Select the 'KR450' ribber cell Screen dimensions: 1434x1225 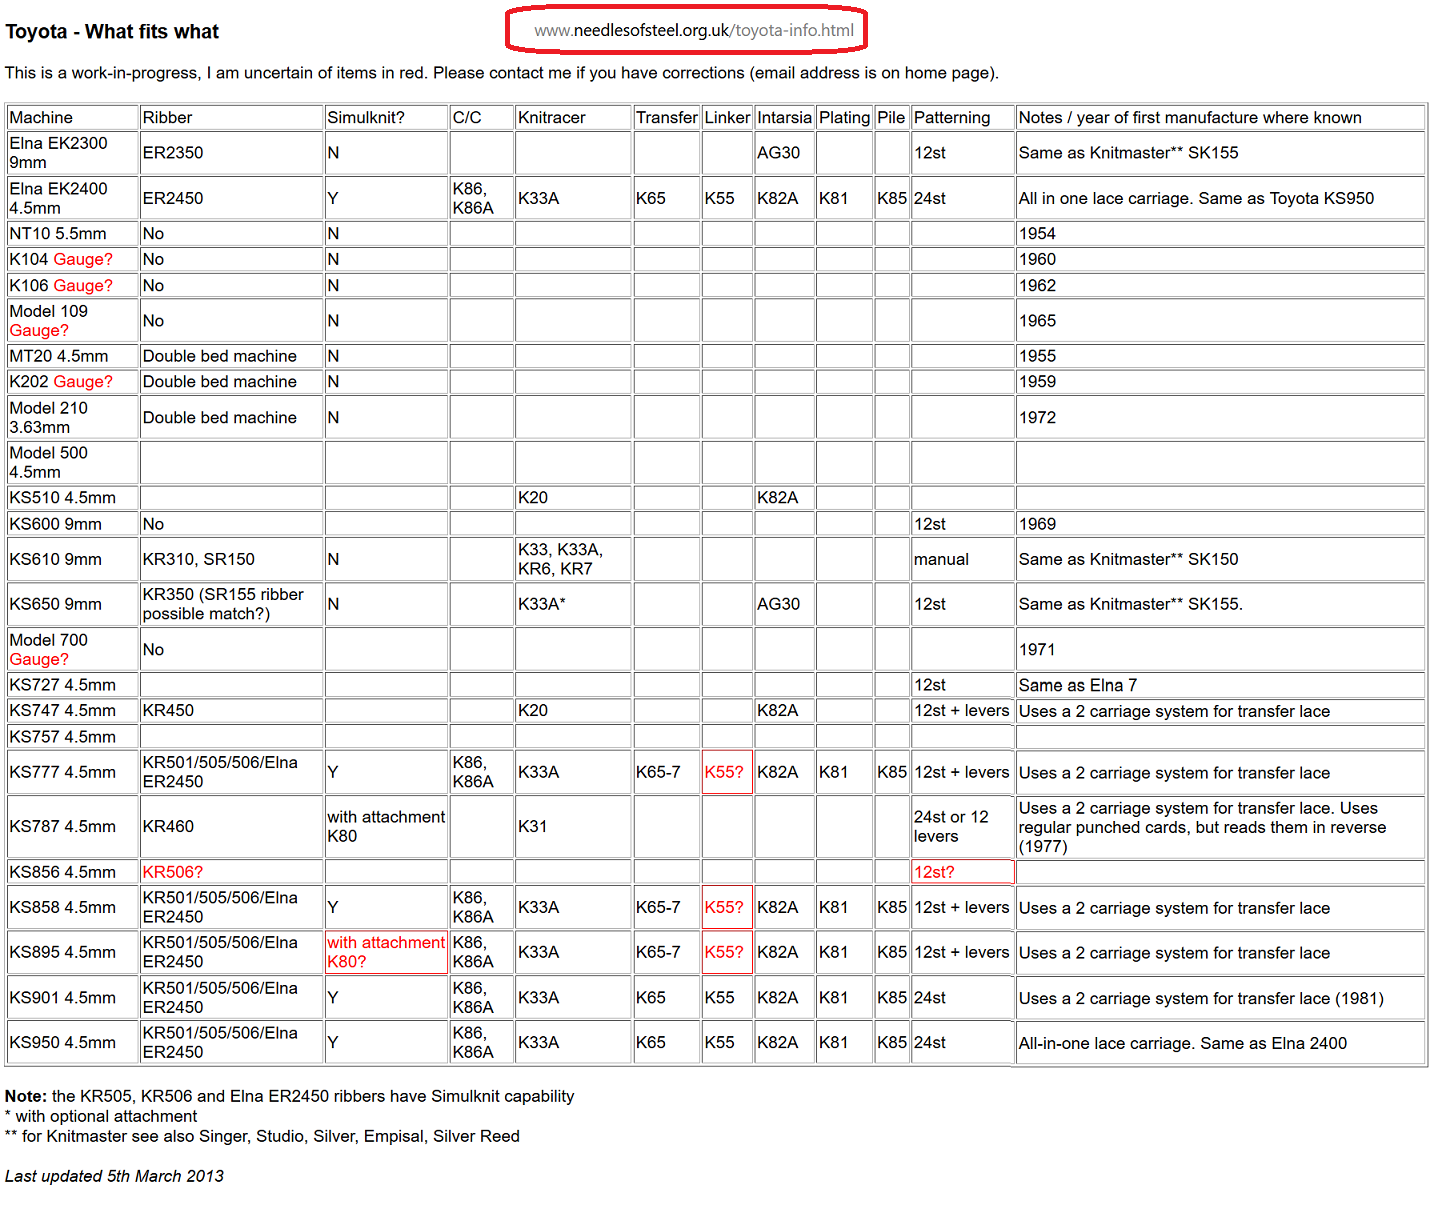[x=231, y=711]
